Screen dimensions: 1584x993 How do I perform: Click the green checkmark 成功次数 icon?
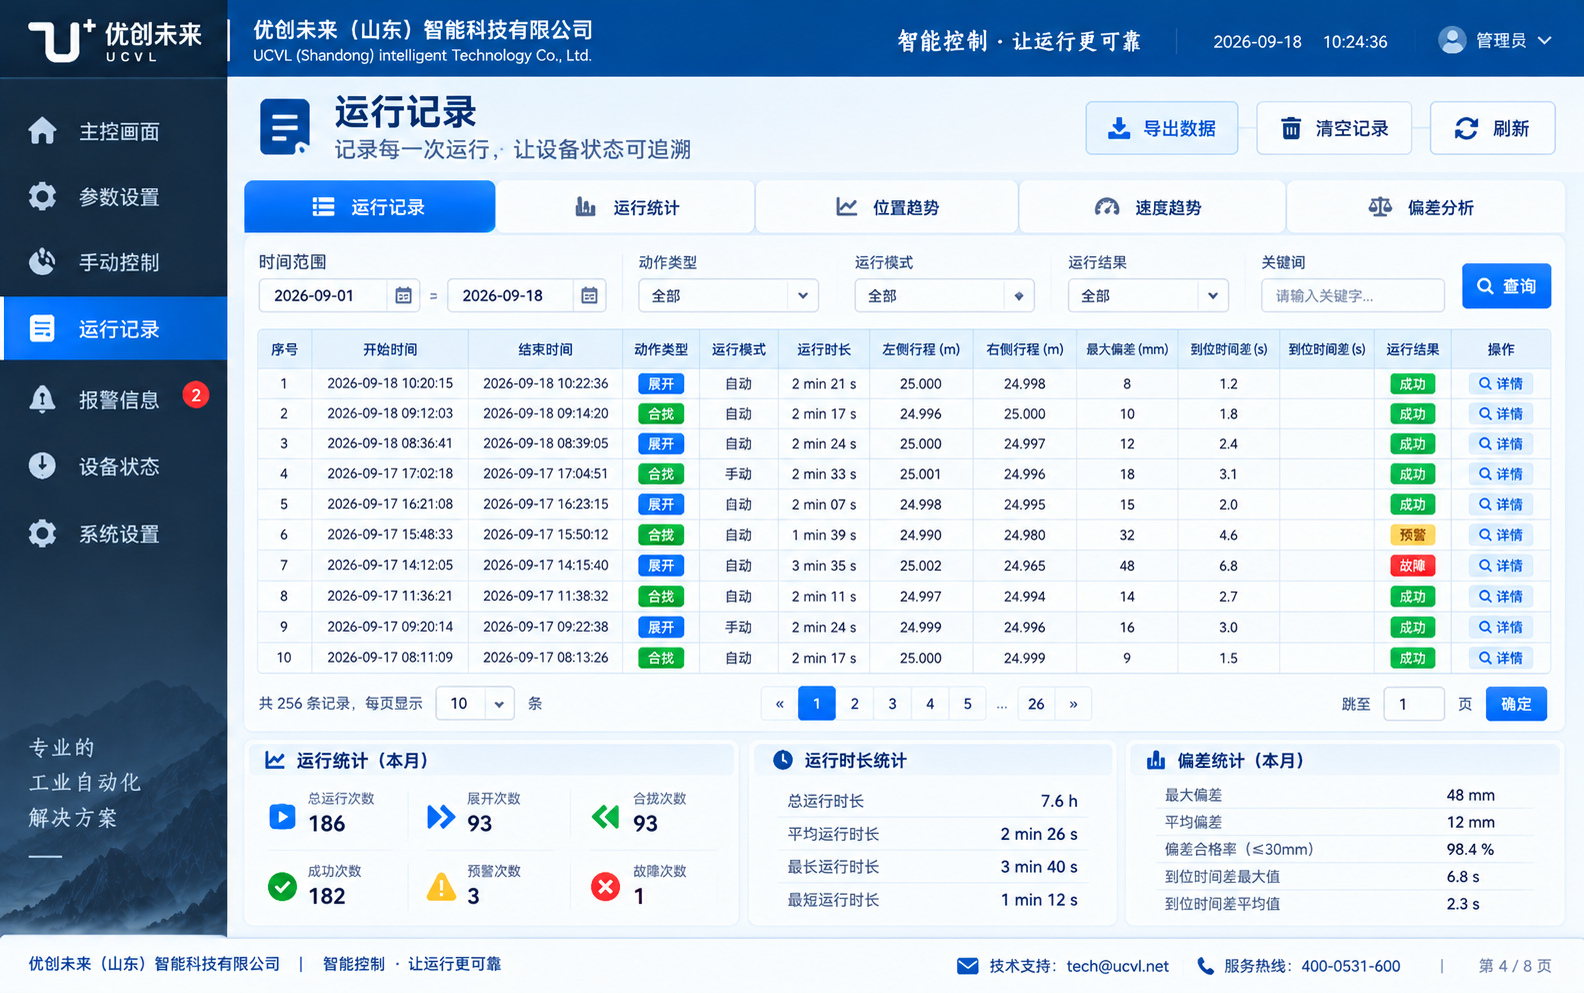pos(282,887)
